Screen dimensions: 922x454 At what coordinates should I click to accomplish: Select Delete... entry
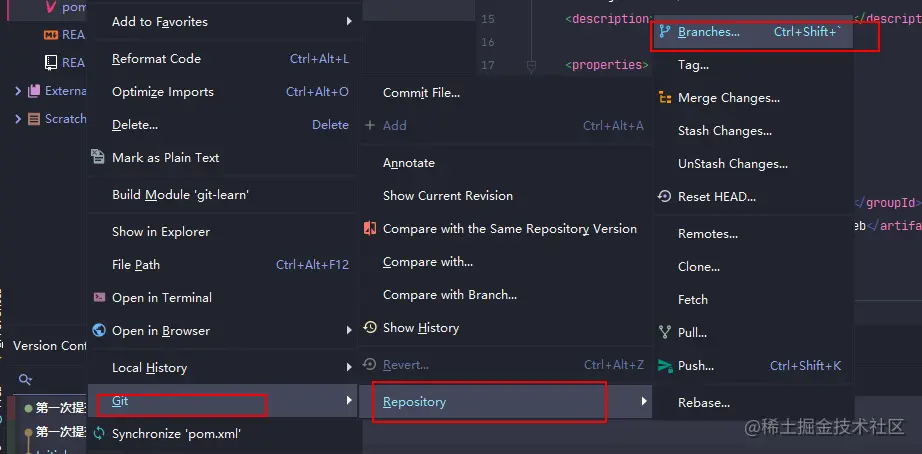(222, 125)
